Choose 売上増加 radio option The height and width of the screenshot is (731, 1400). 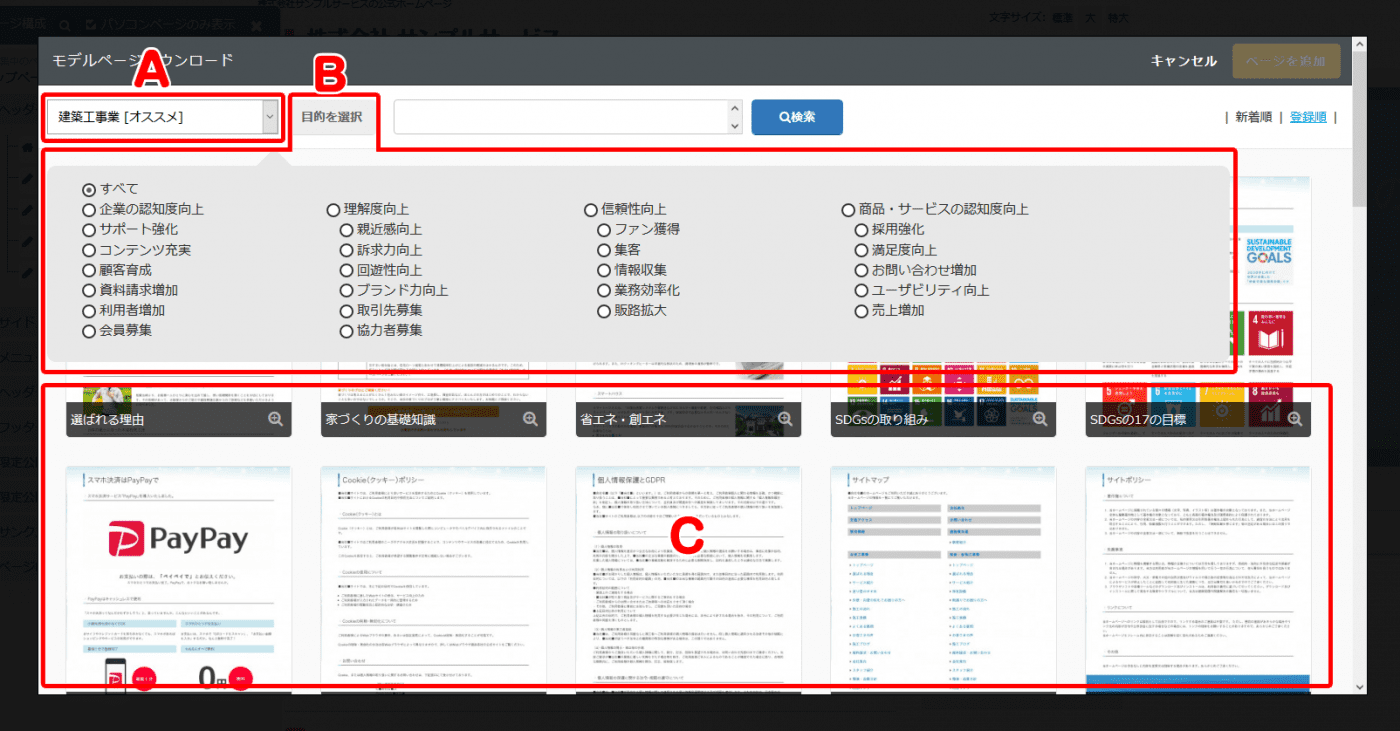862,310
